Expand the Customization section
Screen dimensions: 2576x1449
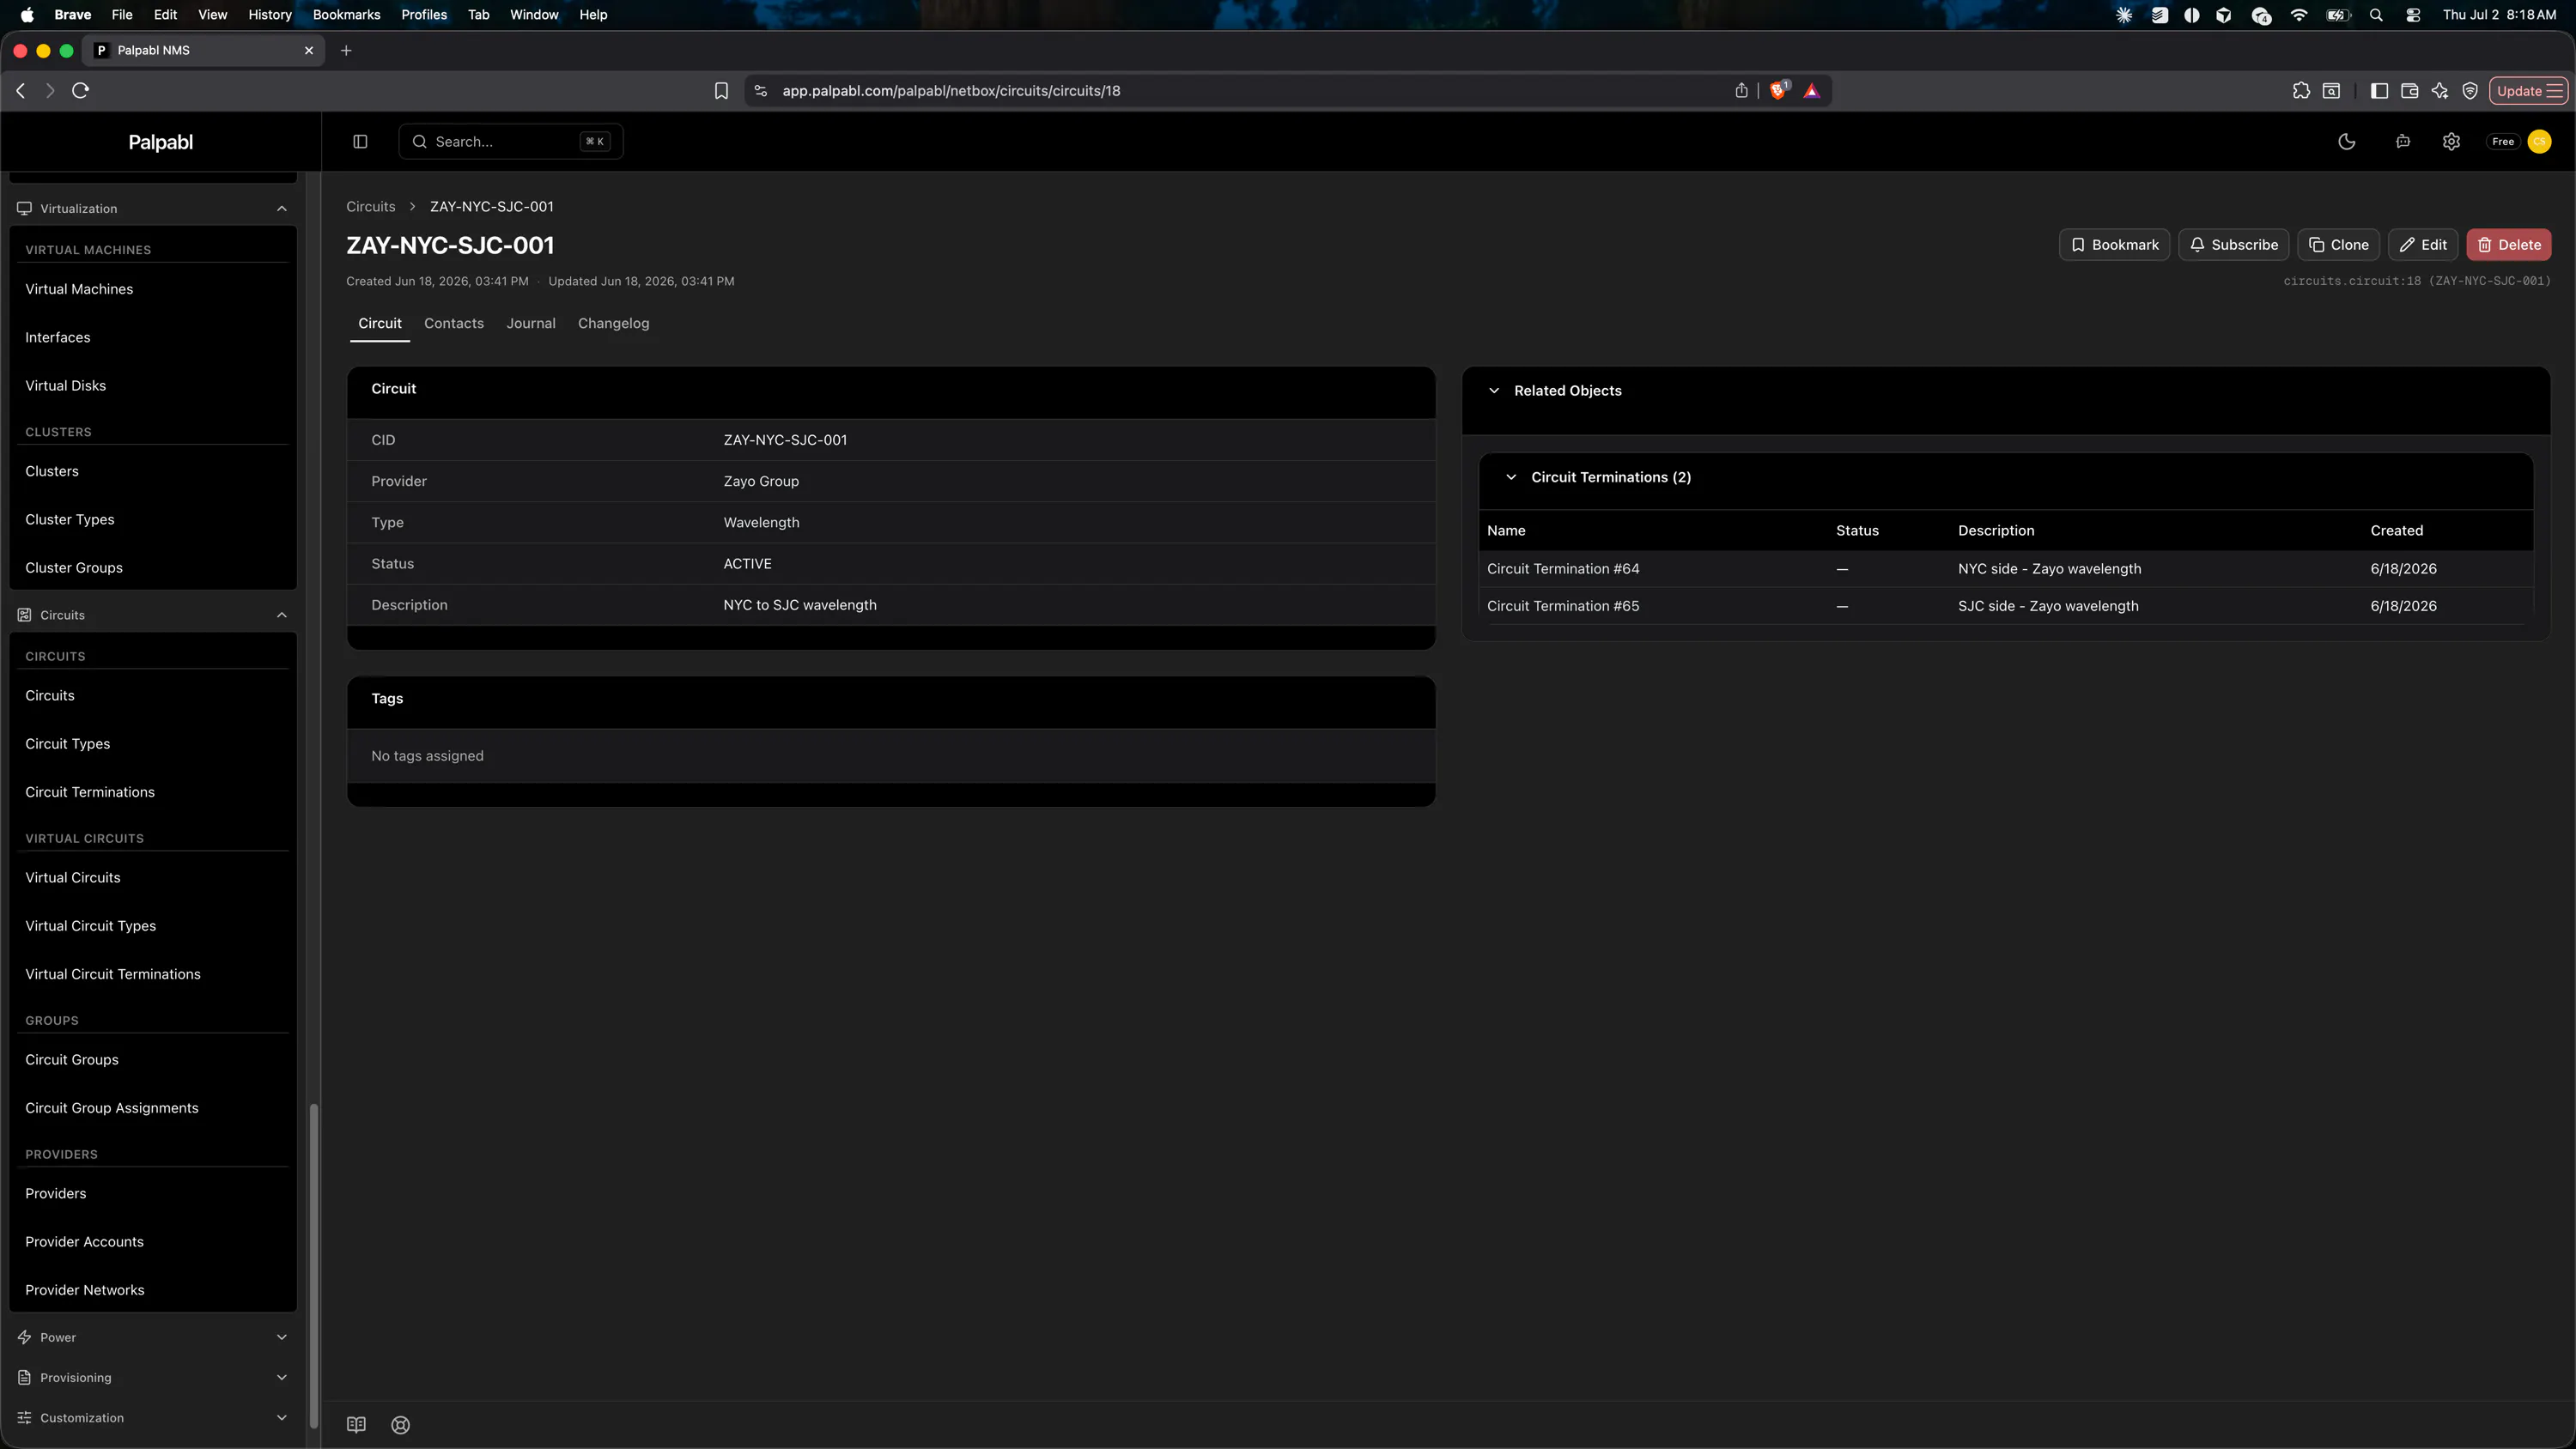[152, 1417]
